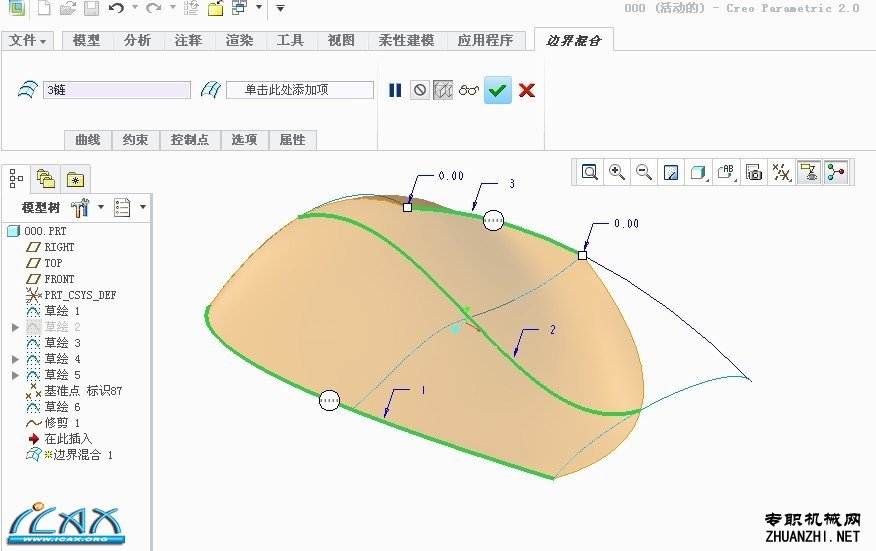This screenshot has width=876, height=551.
Task: Create a new file from quick access toolbar
Action: pyautogui.click(x=44, y=8)
